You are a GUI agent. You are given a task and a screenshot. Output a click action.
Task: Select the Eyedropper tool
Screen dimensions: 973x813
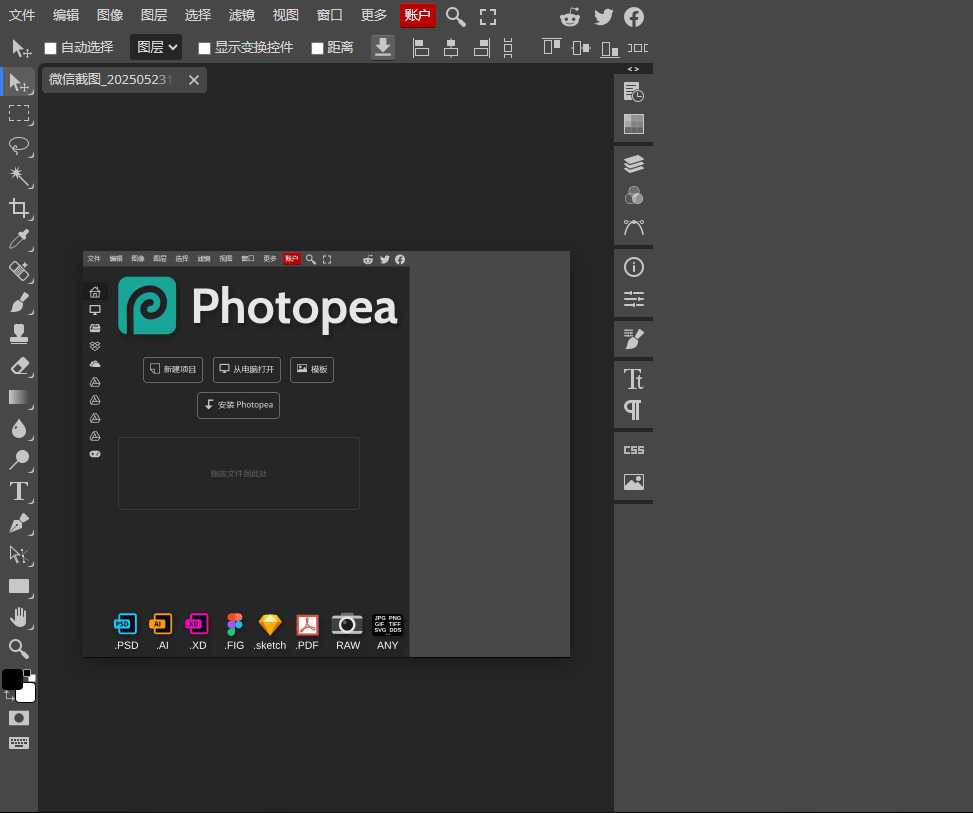19,239
